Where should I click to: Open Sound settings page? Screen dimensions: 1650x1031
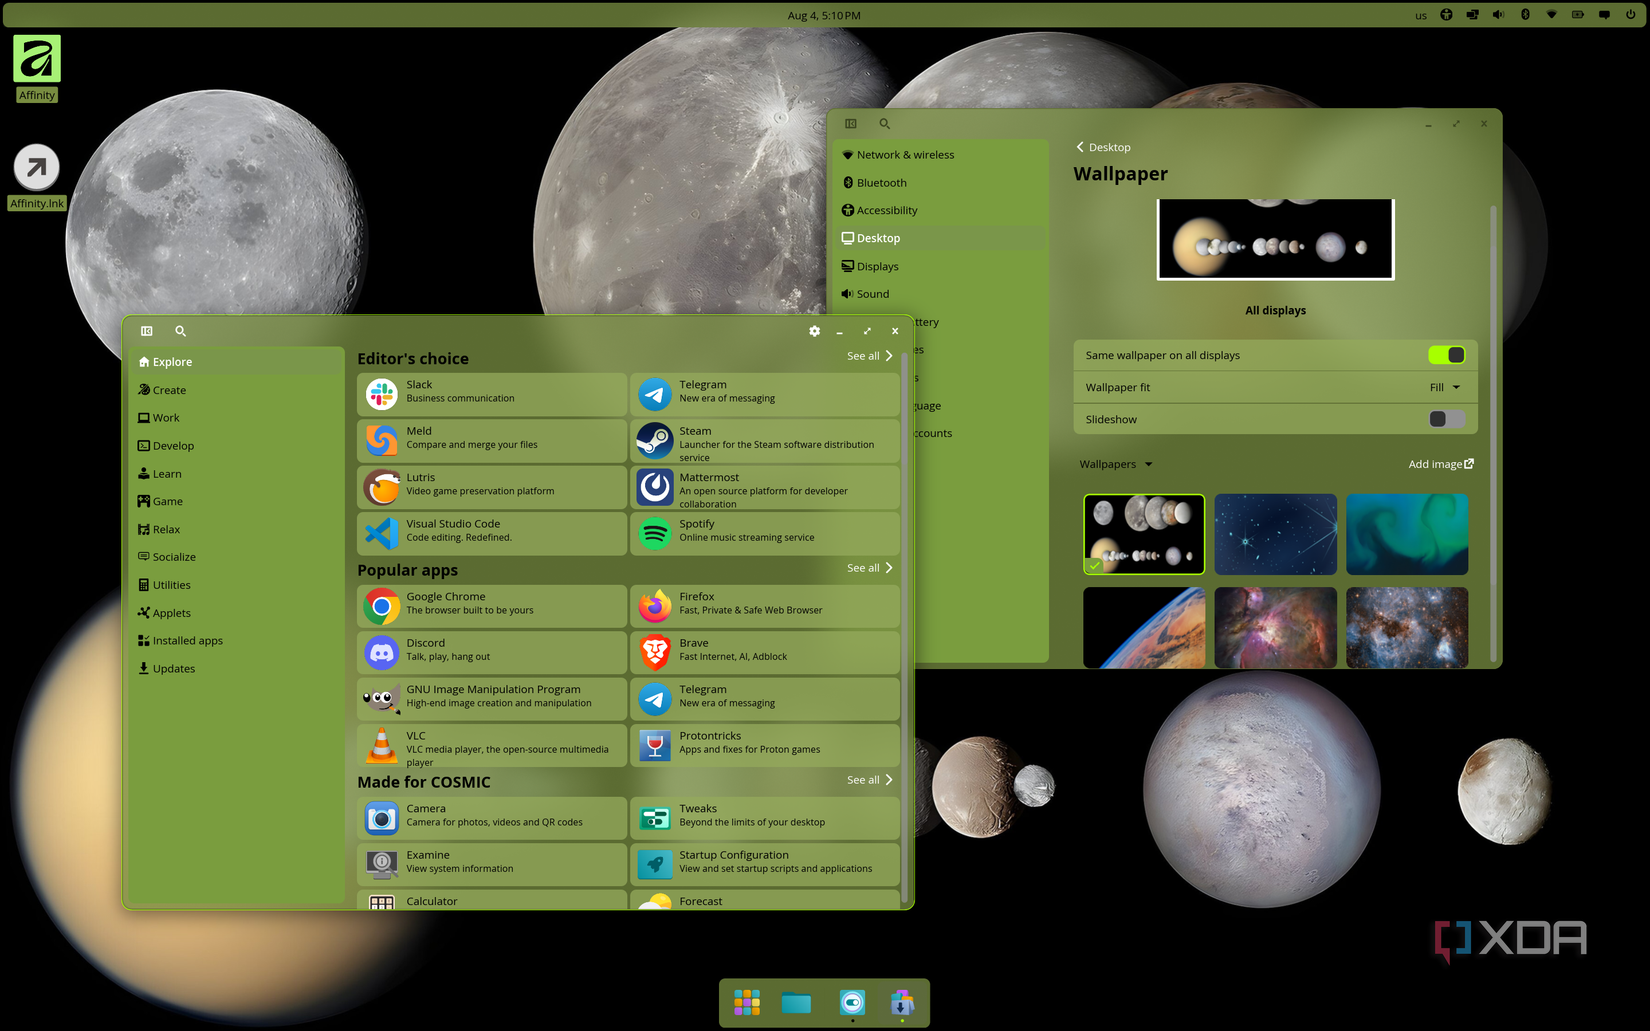[941, 294]
